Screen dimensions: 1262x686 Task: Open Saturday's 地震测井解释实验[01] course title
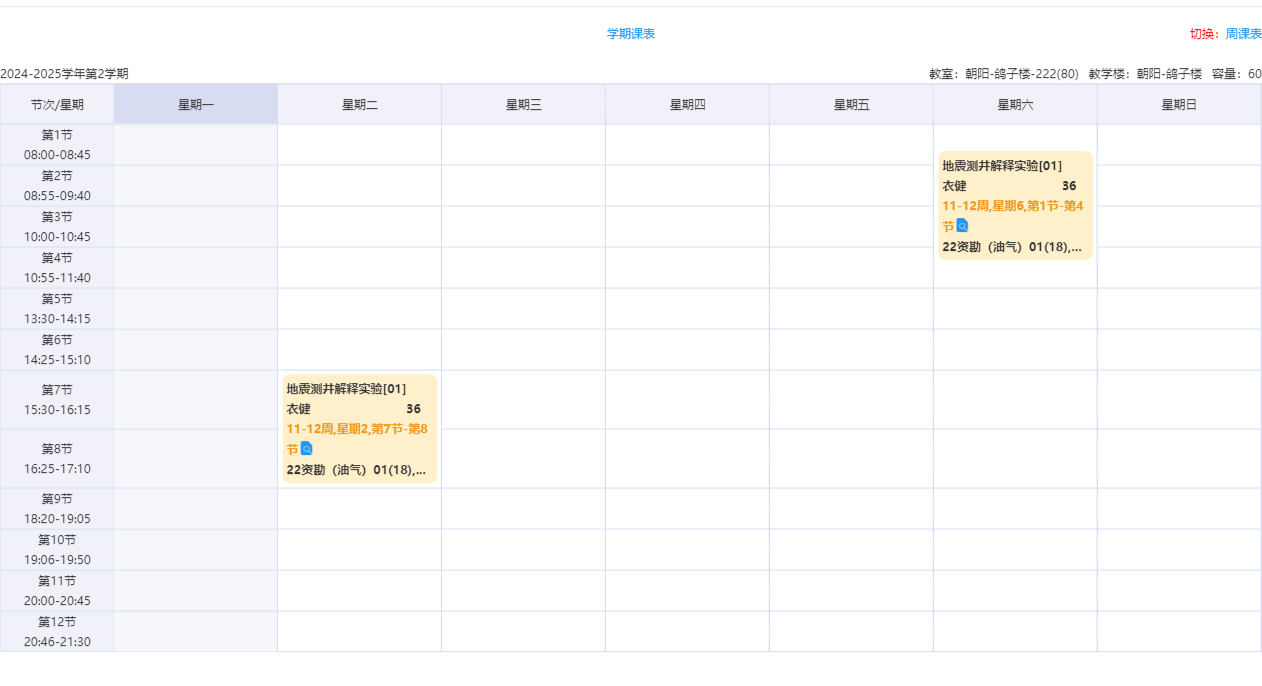[x=1002, y=166]
